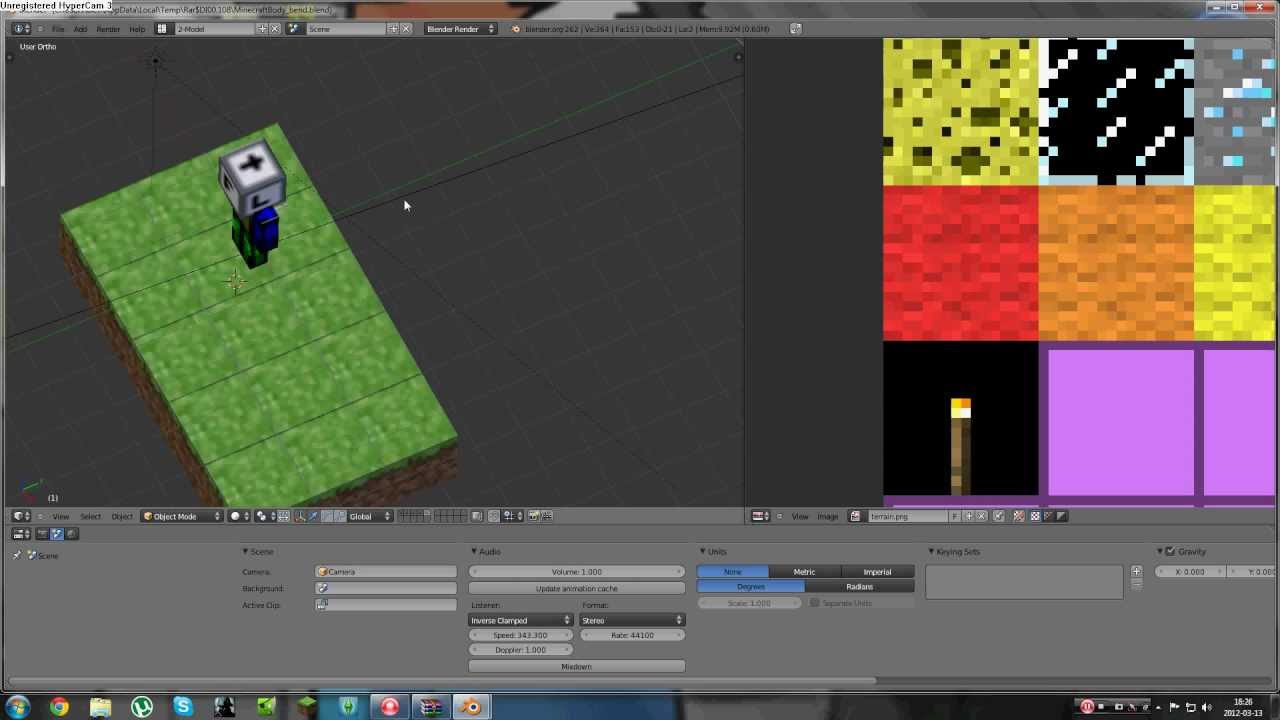
Task: Adjust the Speed 343.300 field
Action: (x=520, y=635)
